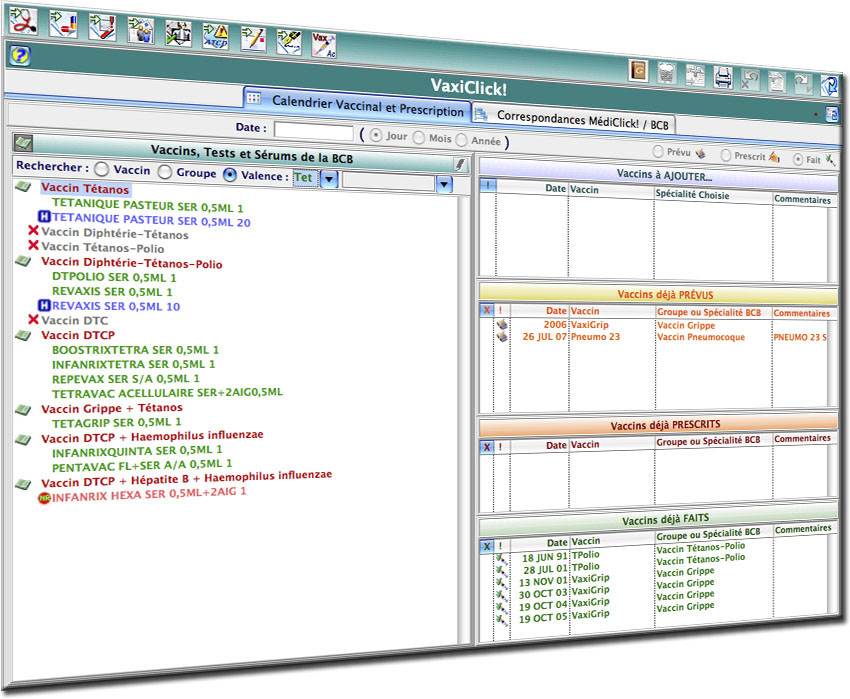Select BOOSTRIXTETRA SER 0,5ML 1 in the list

136,350
